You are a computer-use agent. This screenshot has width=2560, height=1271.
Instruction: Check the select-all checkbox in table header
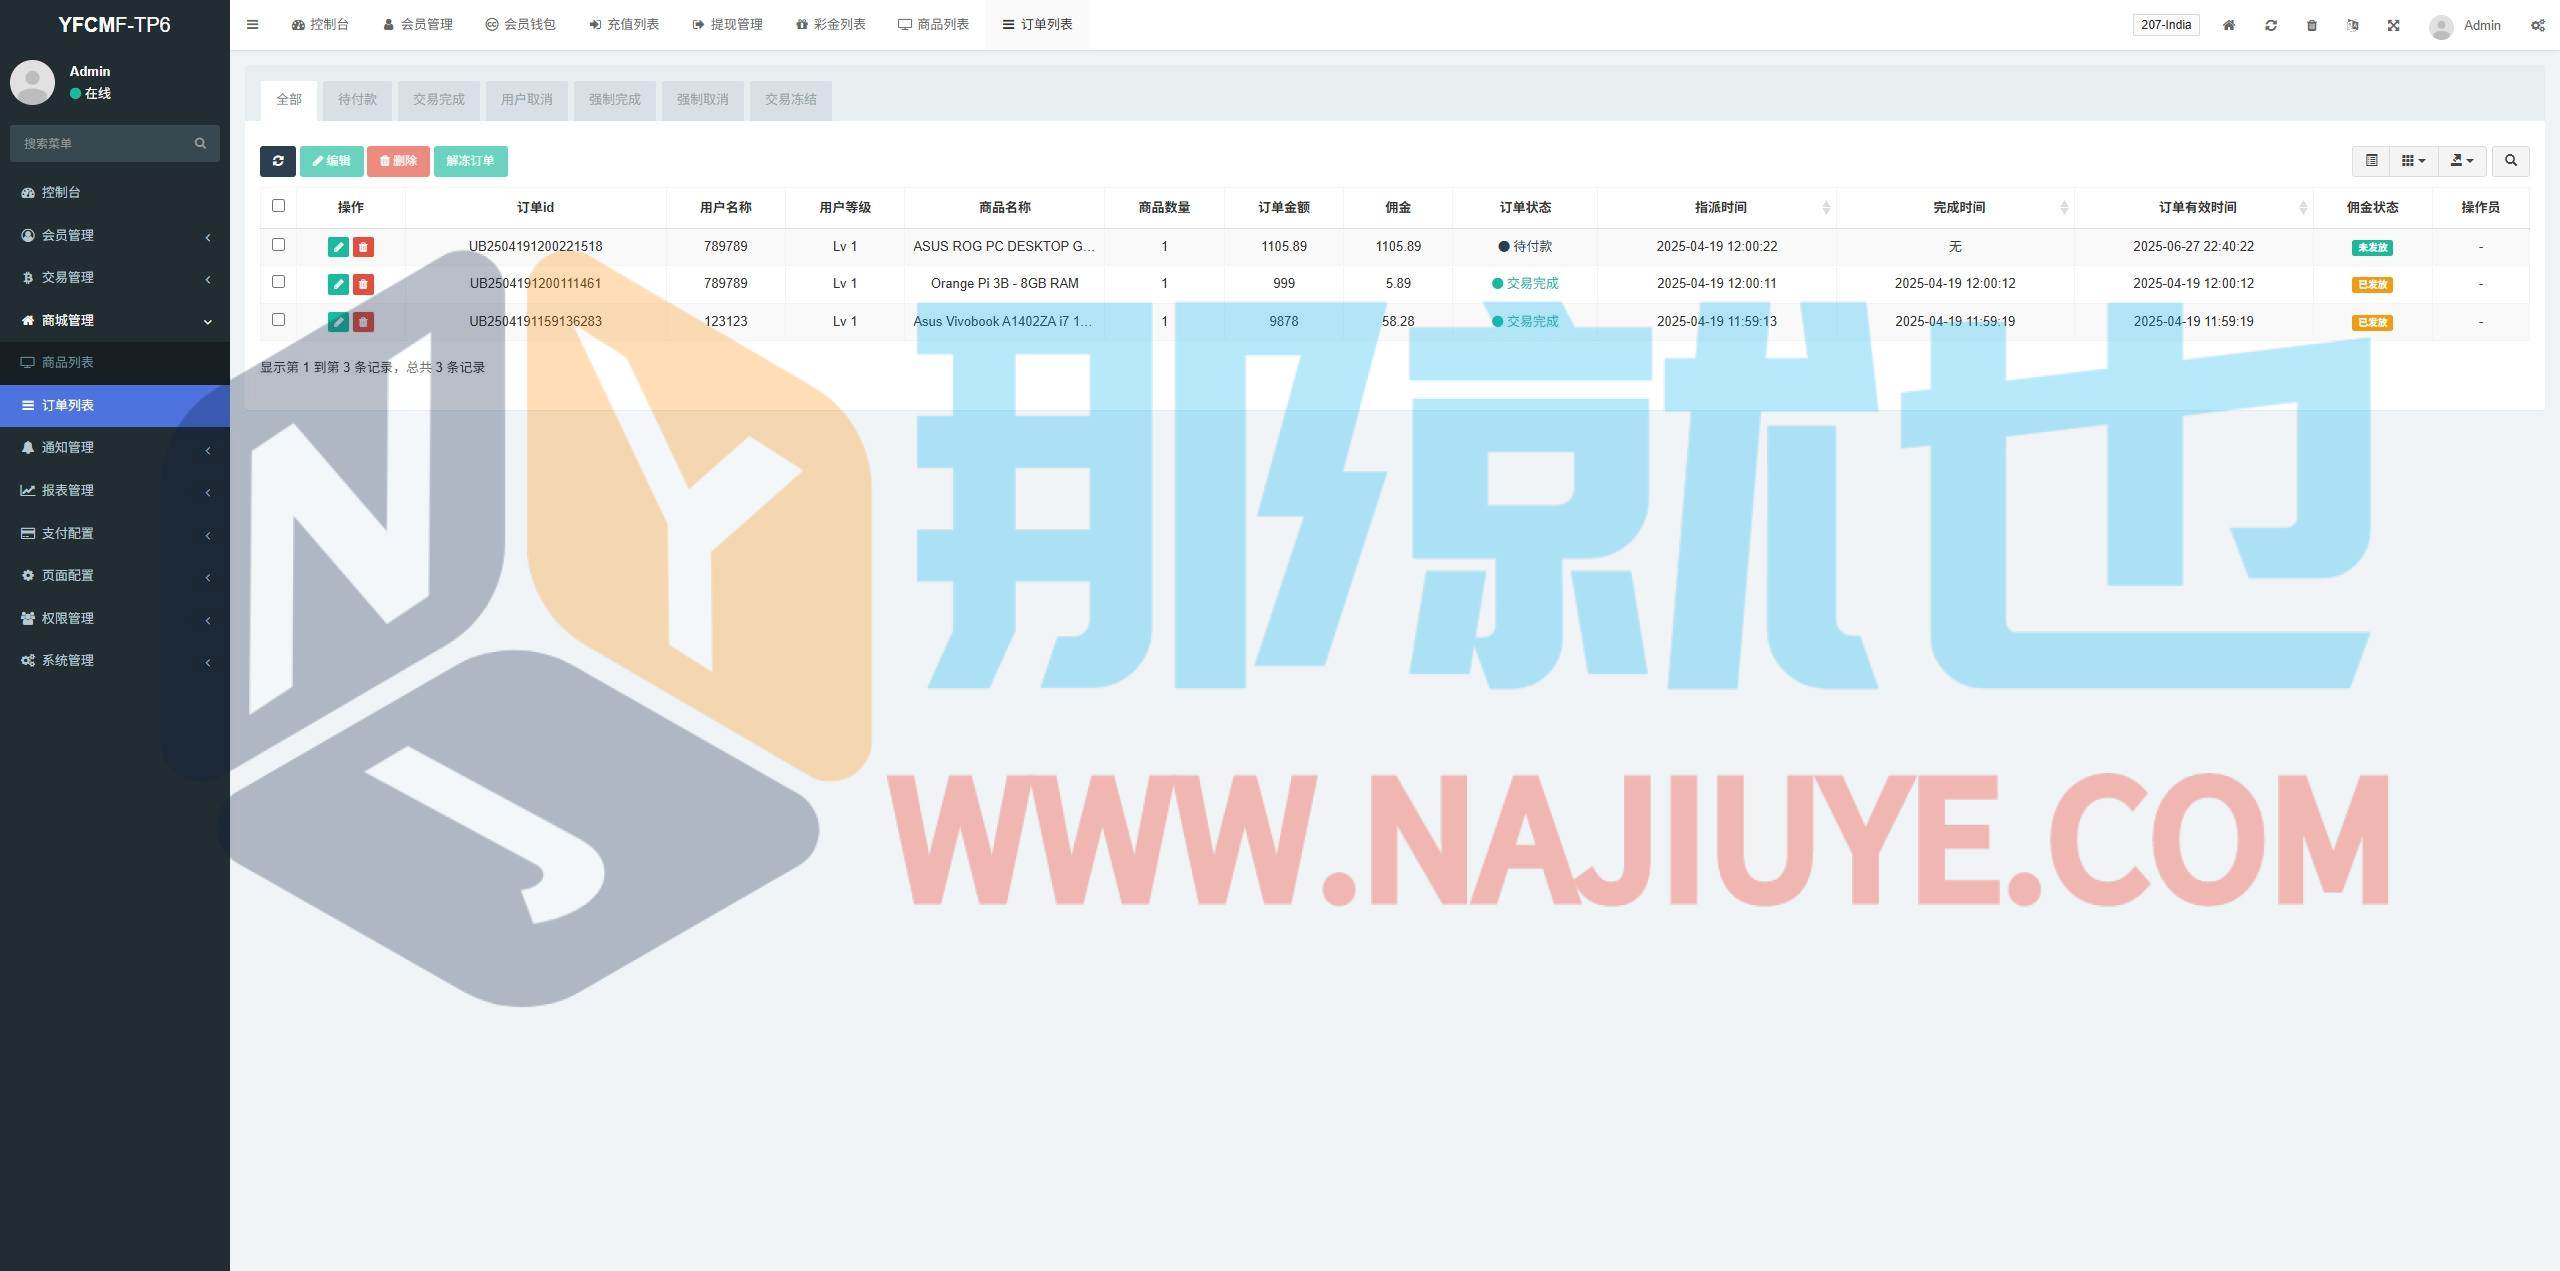pos(278,206)
